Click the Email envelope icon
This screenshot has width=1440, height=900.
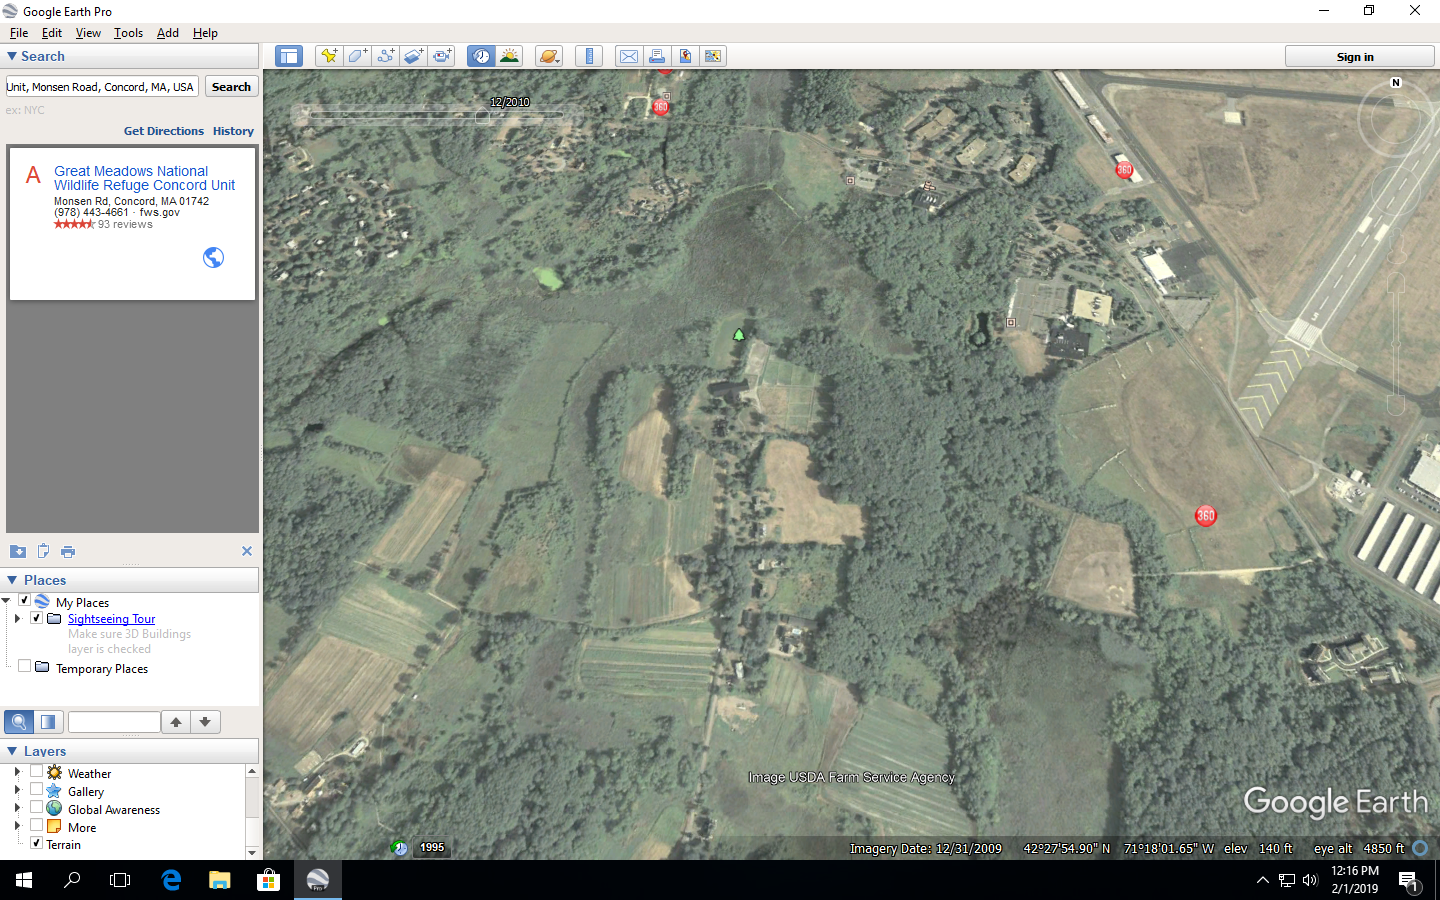pyautogui.click(x=628, y=56)
